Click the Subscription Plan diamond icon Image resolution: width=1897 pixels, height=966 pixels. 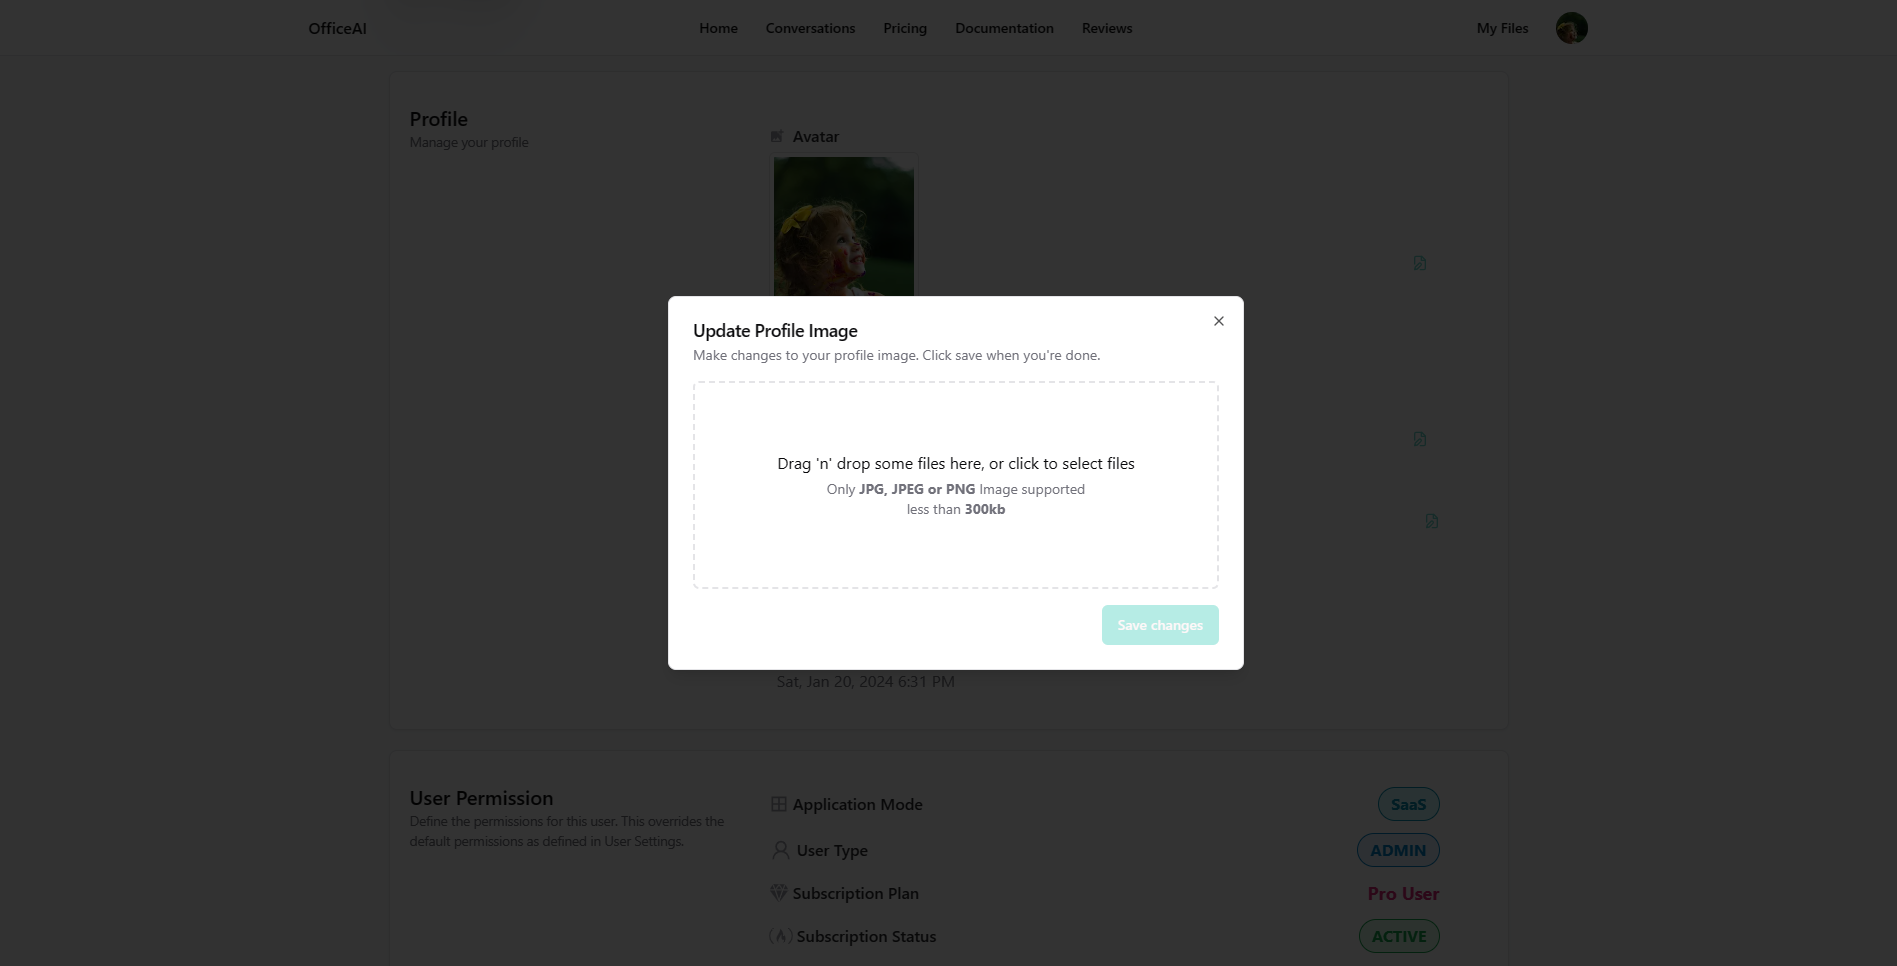click(x=779, y=893)
